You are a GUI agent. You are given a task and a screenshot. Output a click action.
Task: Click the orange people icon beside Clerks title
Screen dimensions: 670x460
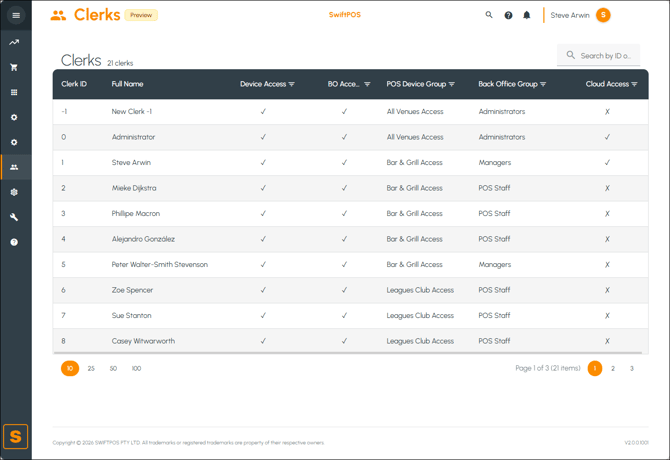click(x=58, y=15)
